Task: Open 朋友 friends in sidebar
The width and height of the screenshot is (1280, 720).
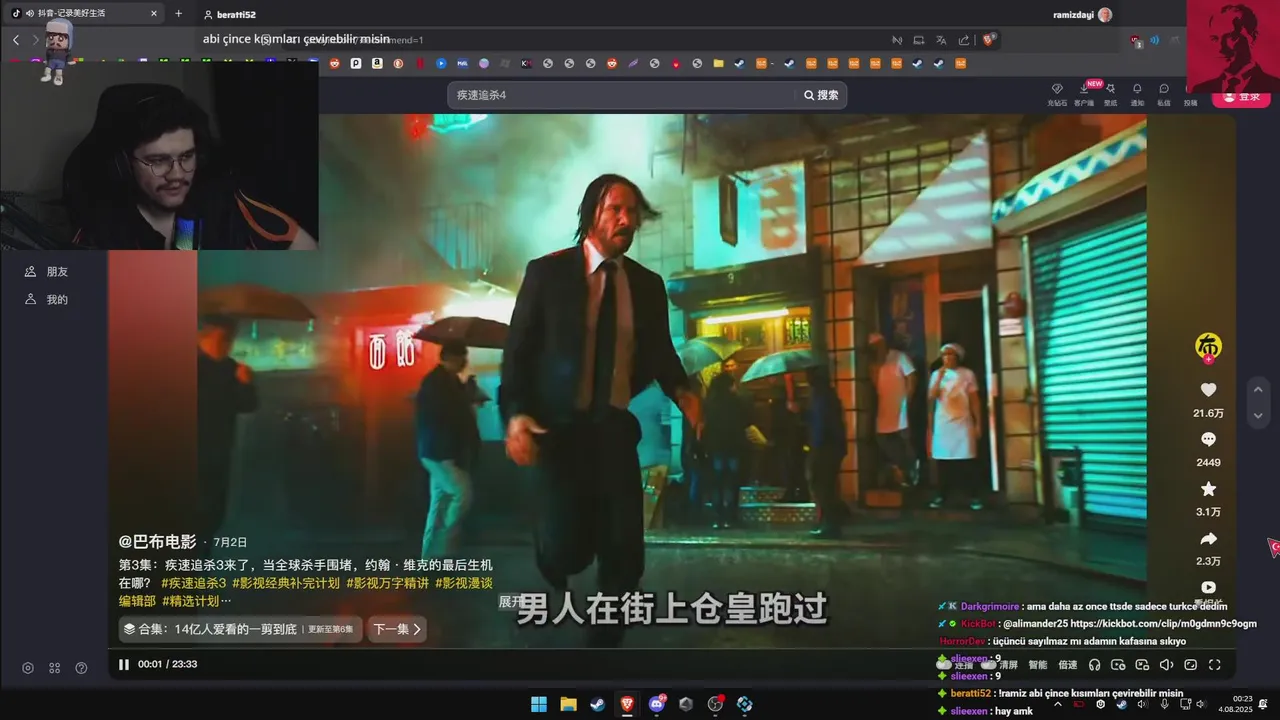Action: 47,272
